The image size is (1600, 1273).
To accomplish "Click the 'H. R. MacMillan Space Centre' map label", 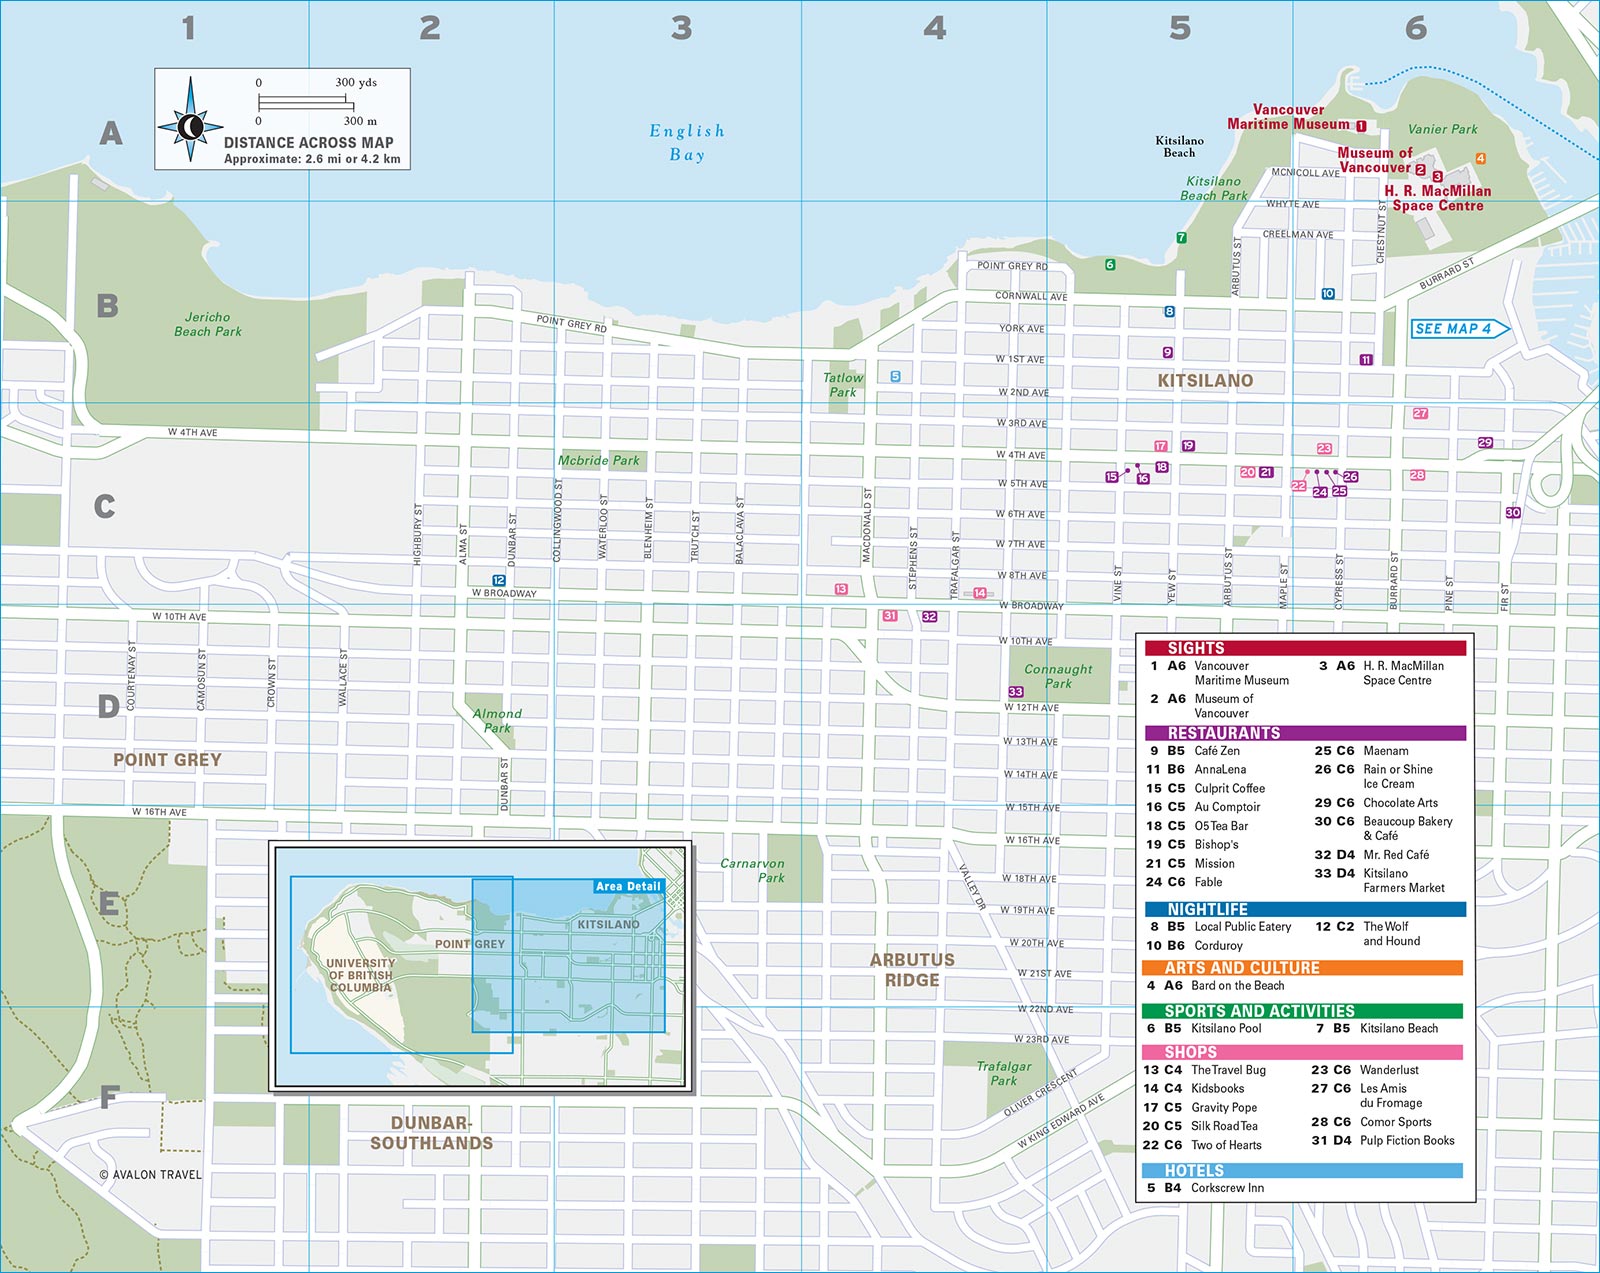I will 1437,198.
